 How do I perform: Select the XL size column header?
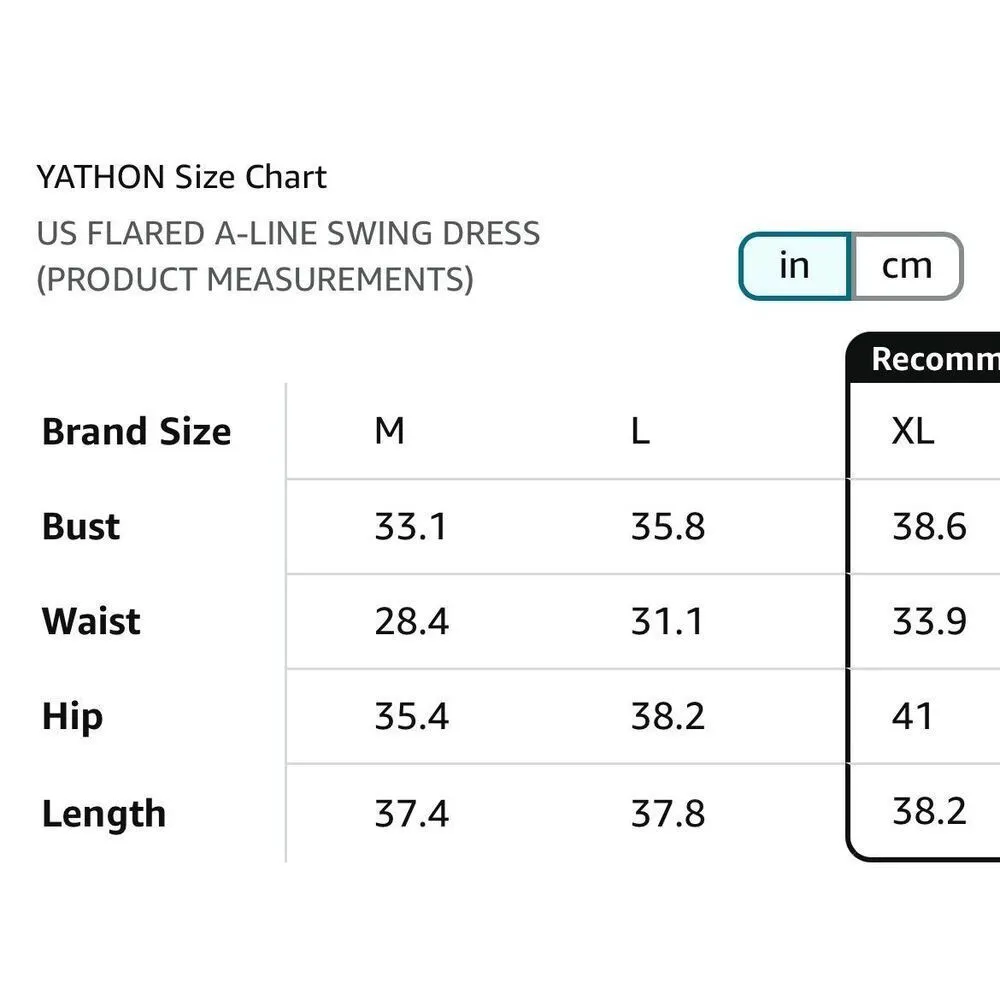[x=912, y=431]
